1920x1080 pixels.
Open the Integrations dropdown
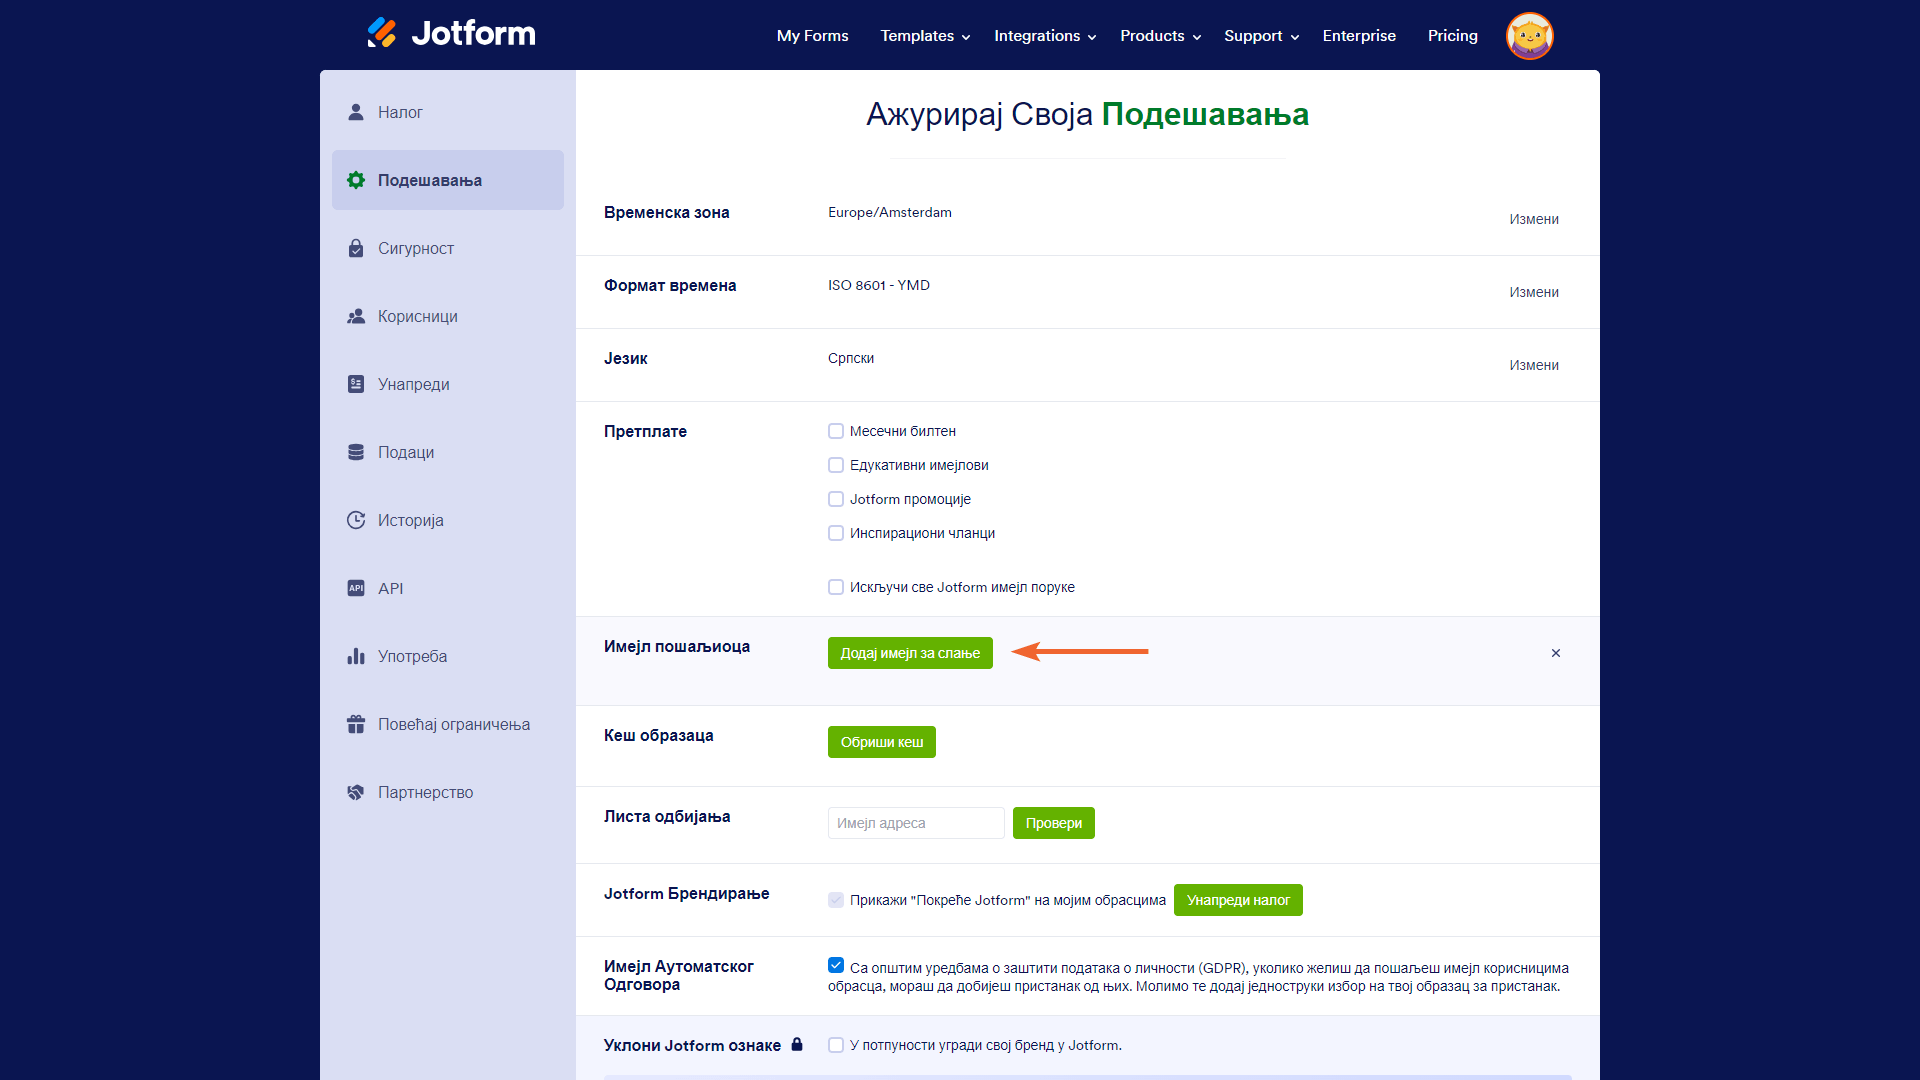[x=1045, y=36]
